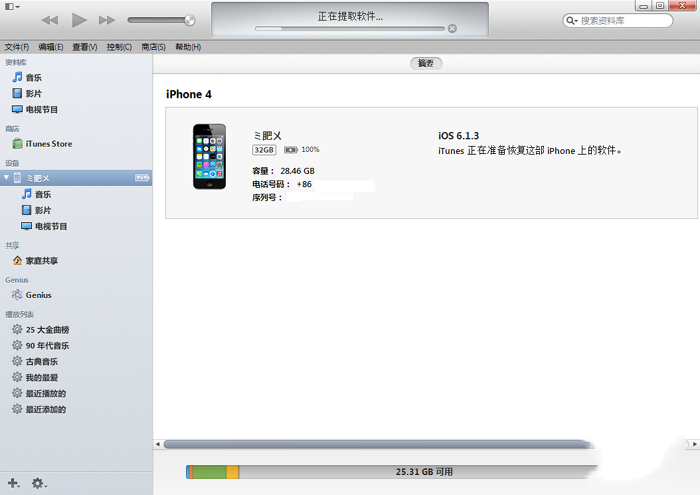
Task: Open the 编辑(E) menu
Action: click(51, 47)
